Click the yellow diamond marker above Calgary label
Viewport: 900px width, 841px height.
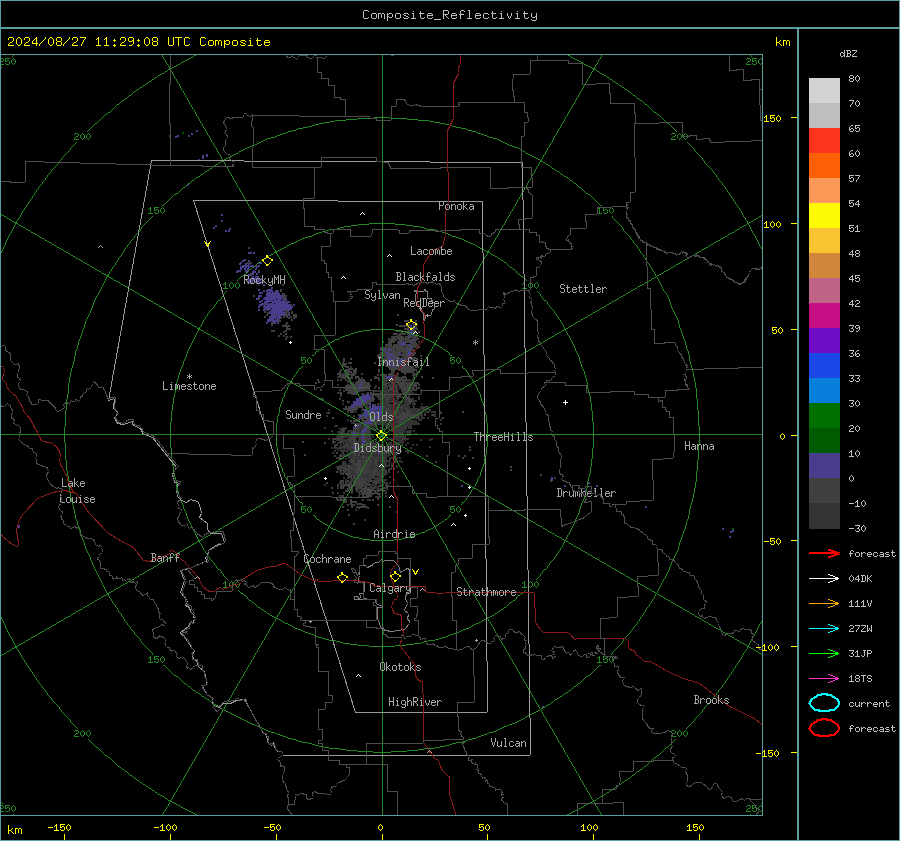click(x=395, y=576)
